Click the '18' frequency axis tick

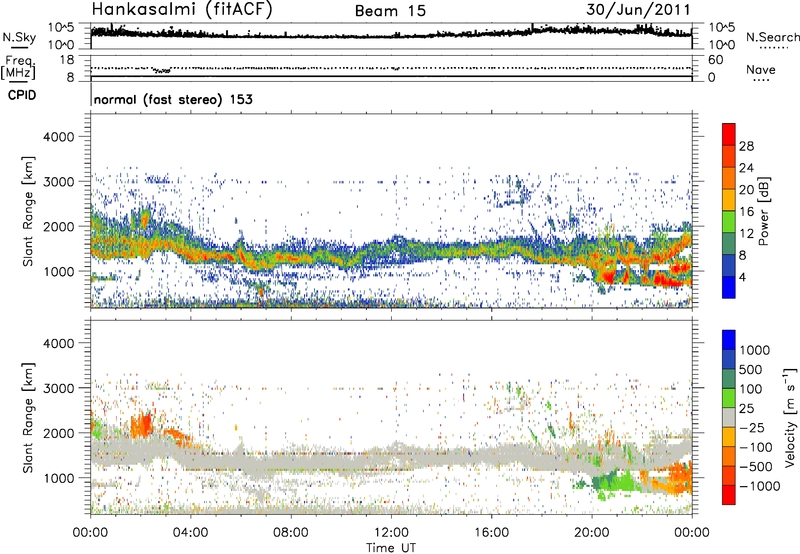click(x=66, y=60)
